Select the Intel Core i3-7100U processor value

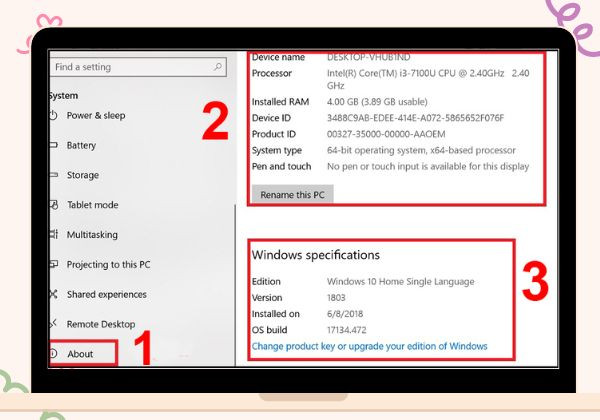[428, 79]
